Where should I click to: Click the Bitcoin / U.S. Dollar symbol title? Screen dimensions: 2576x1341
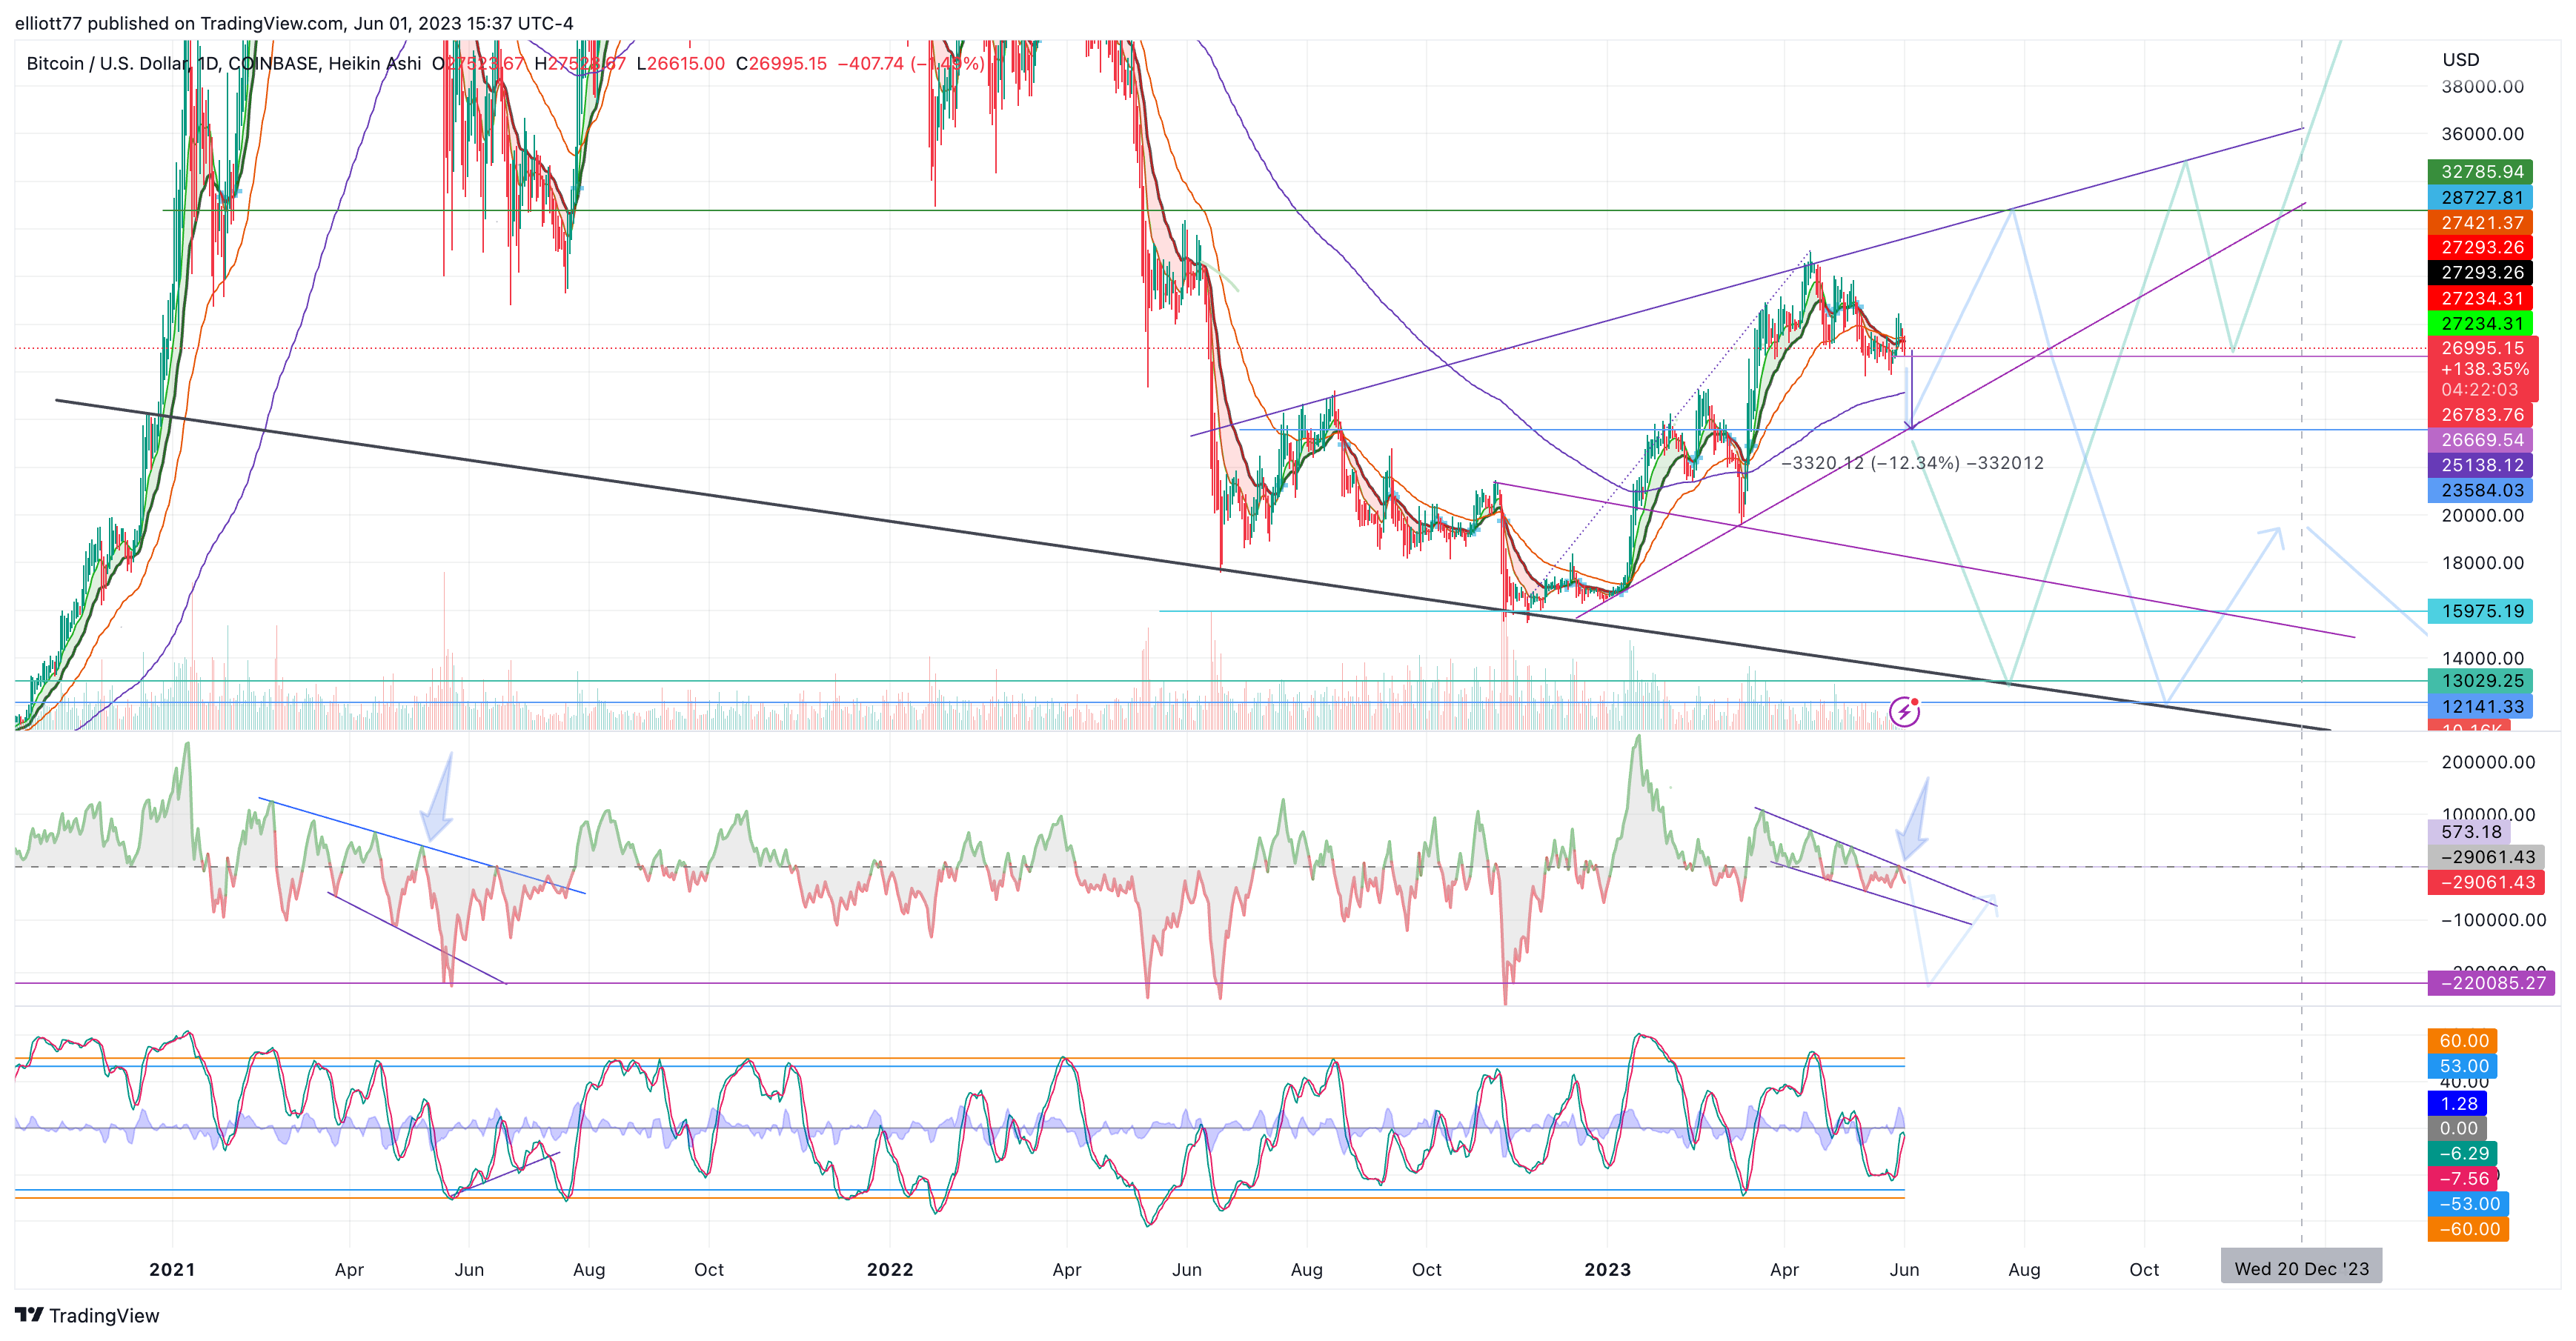coord(107,63)
